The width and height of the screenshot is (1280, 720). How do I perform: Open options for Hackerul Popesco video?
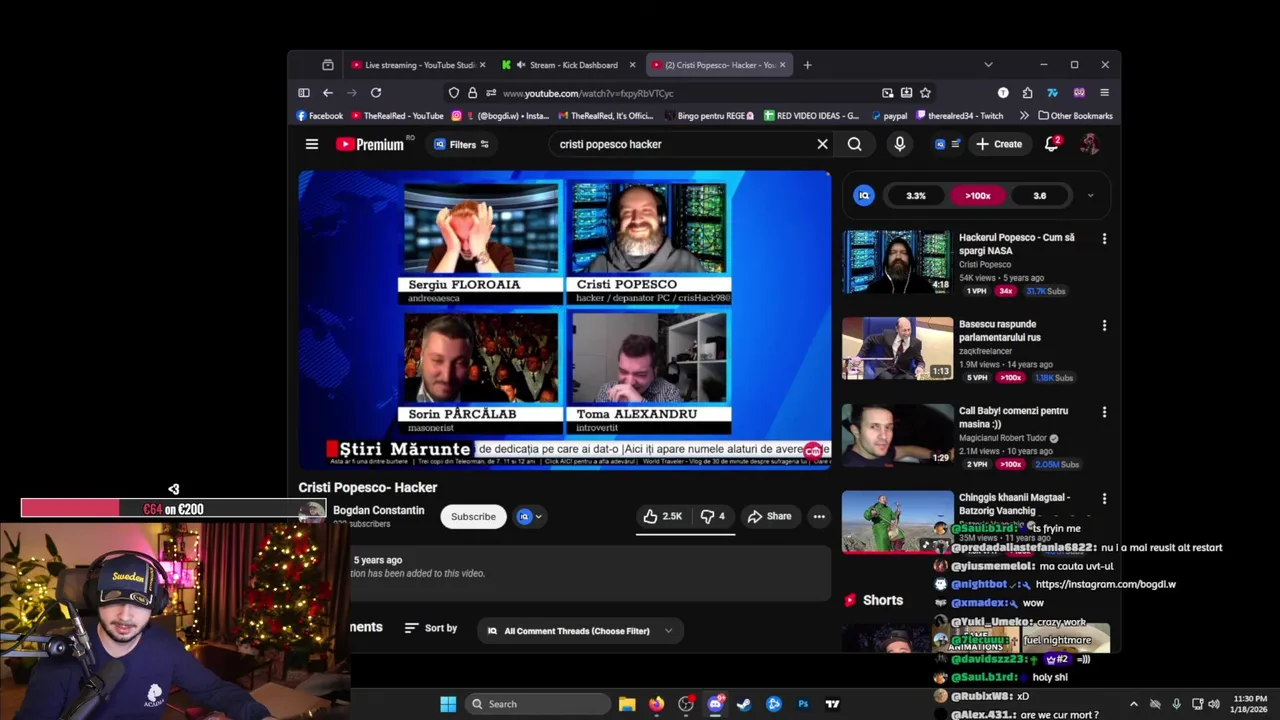(1104, 239)
